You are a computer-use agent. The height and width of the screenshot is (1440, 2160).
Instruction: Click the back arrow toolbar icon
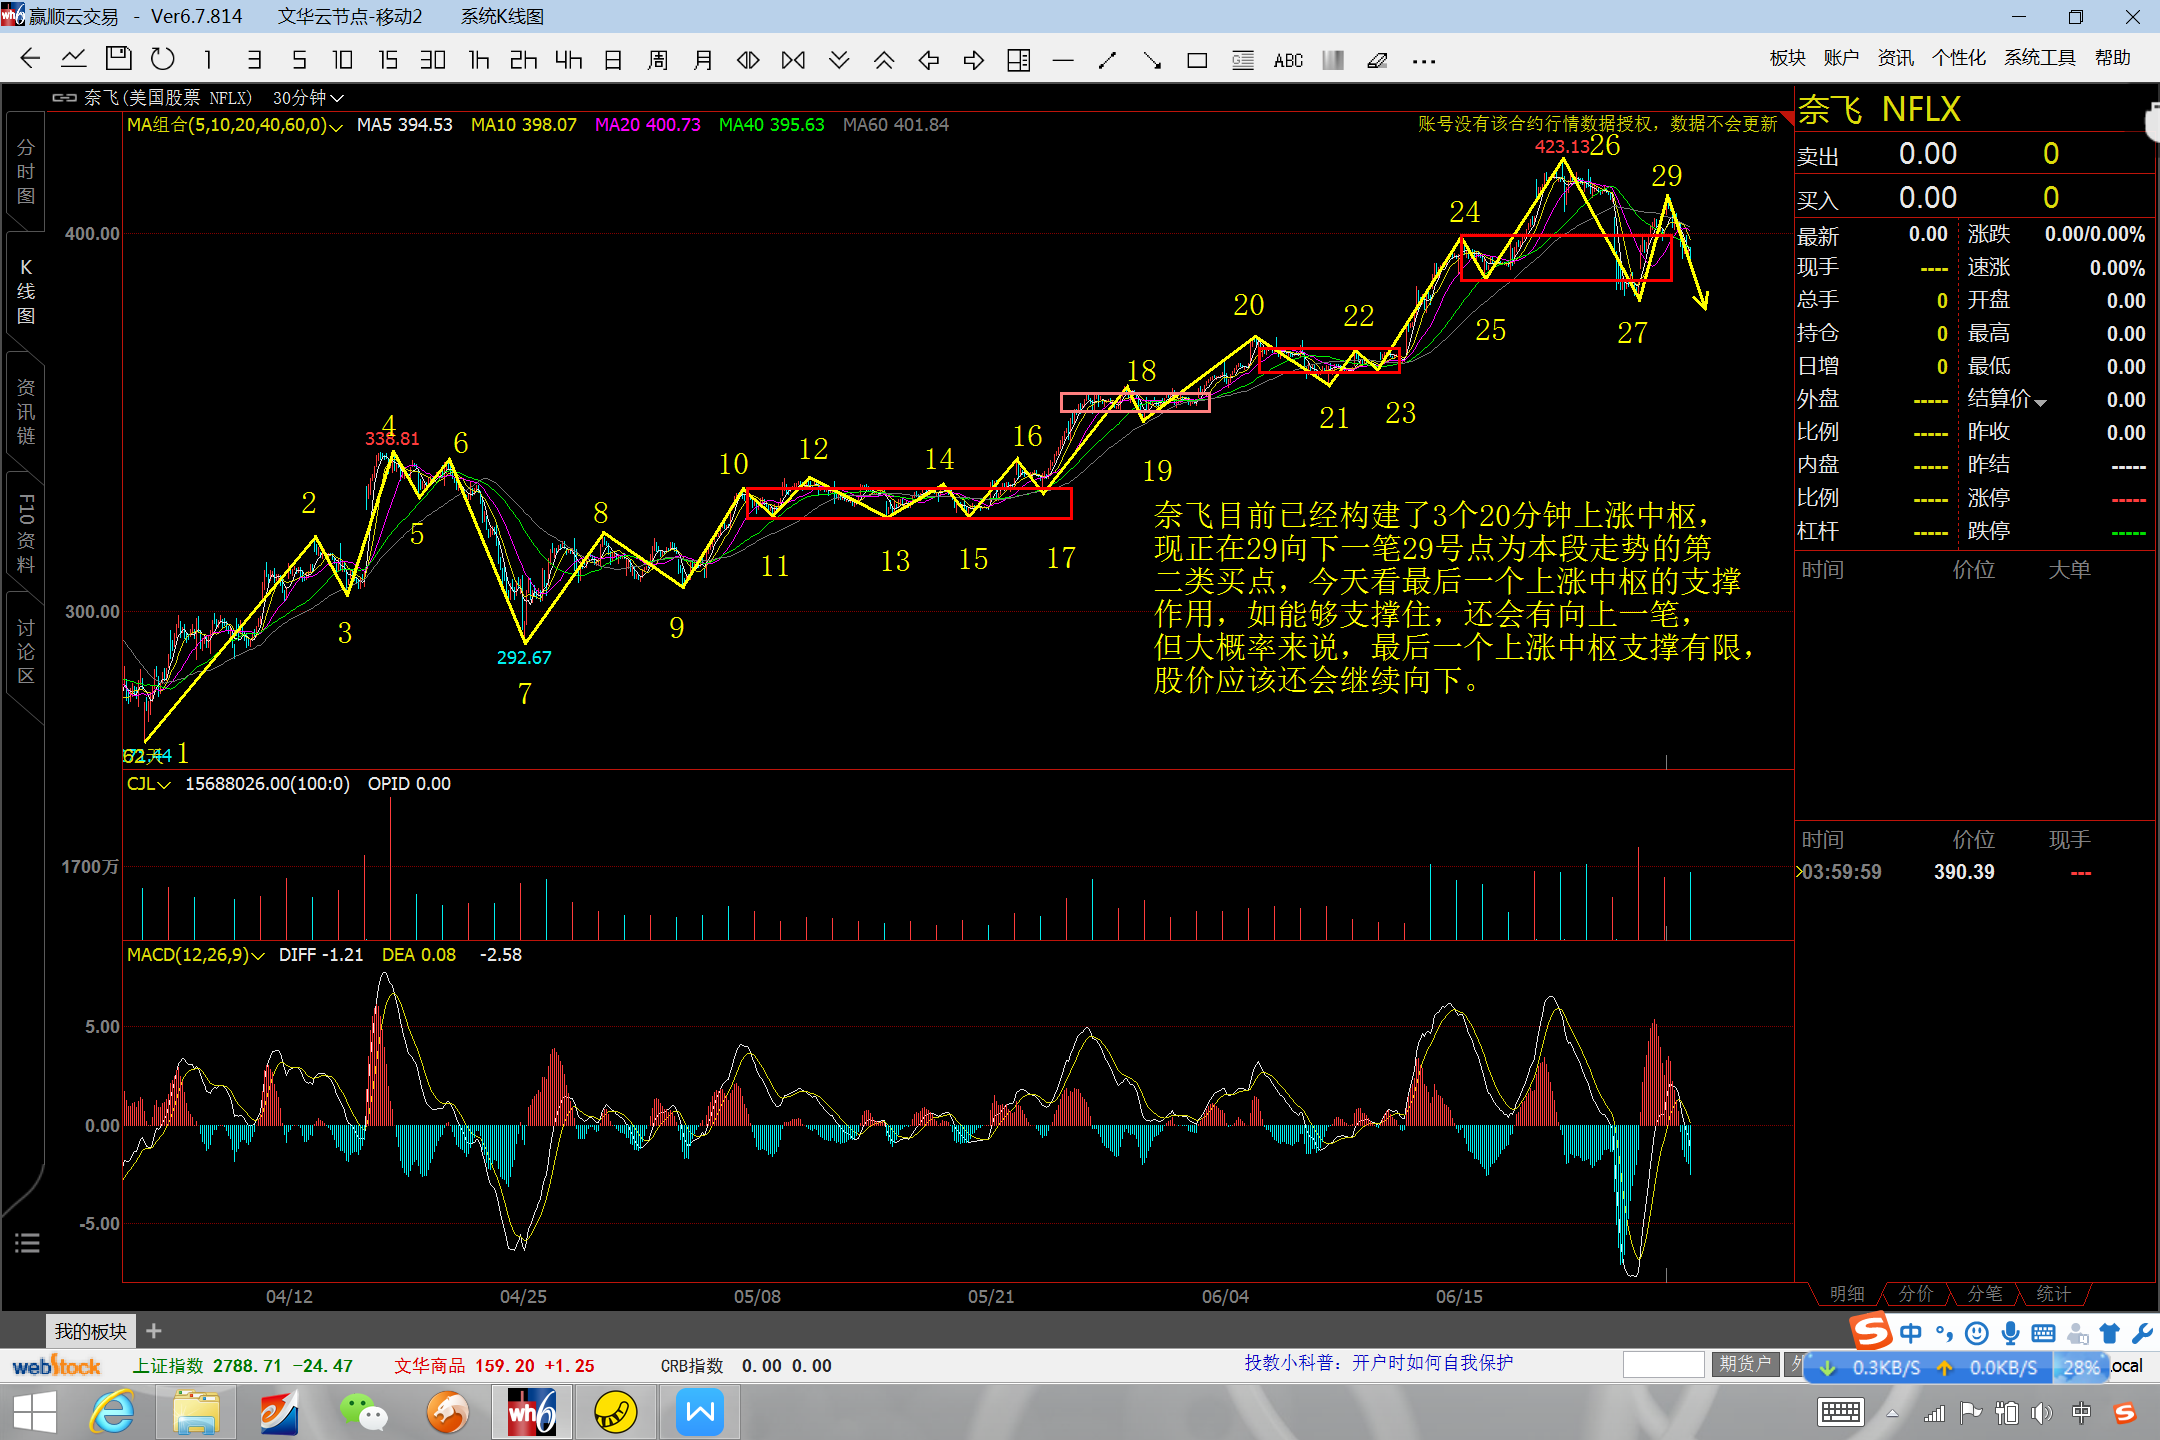[30, 60]
